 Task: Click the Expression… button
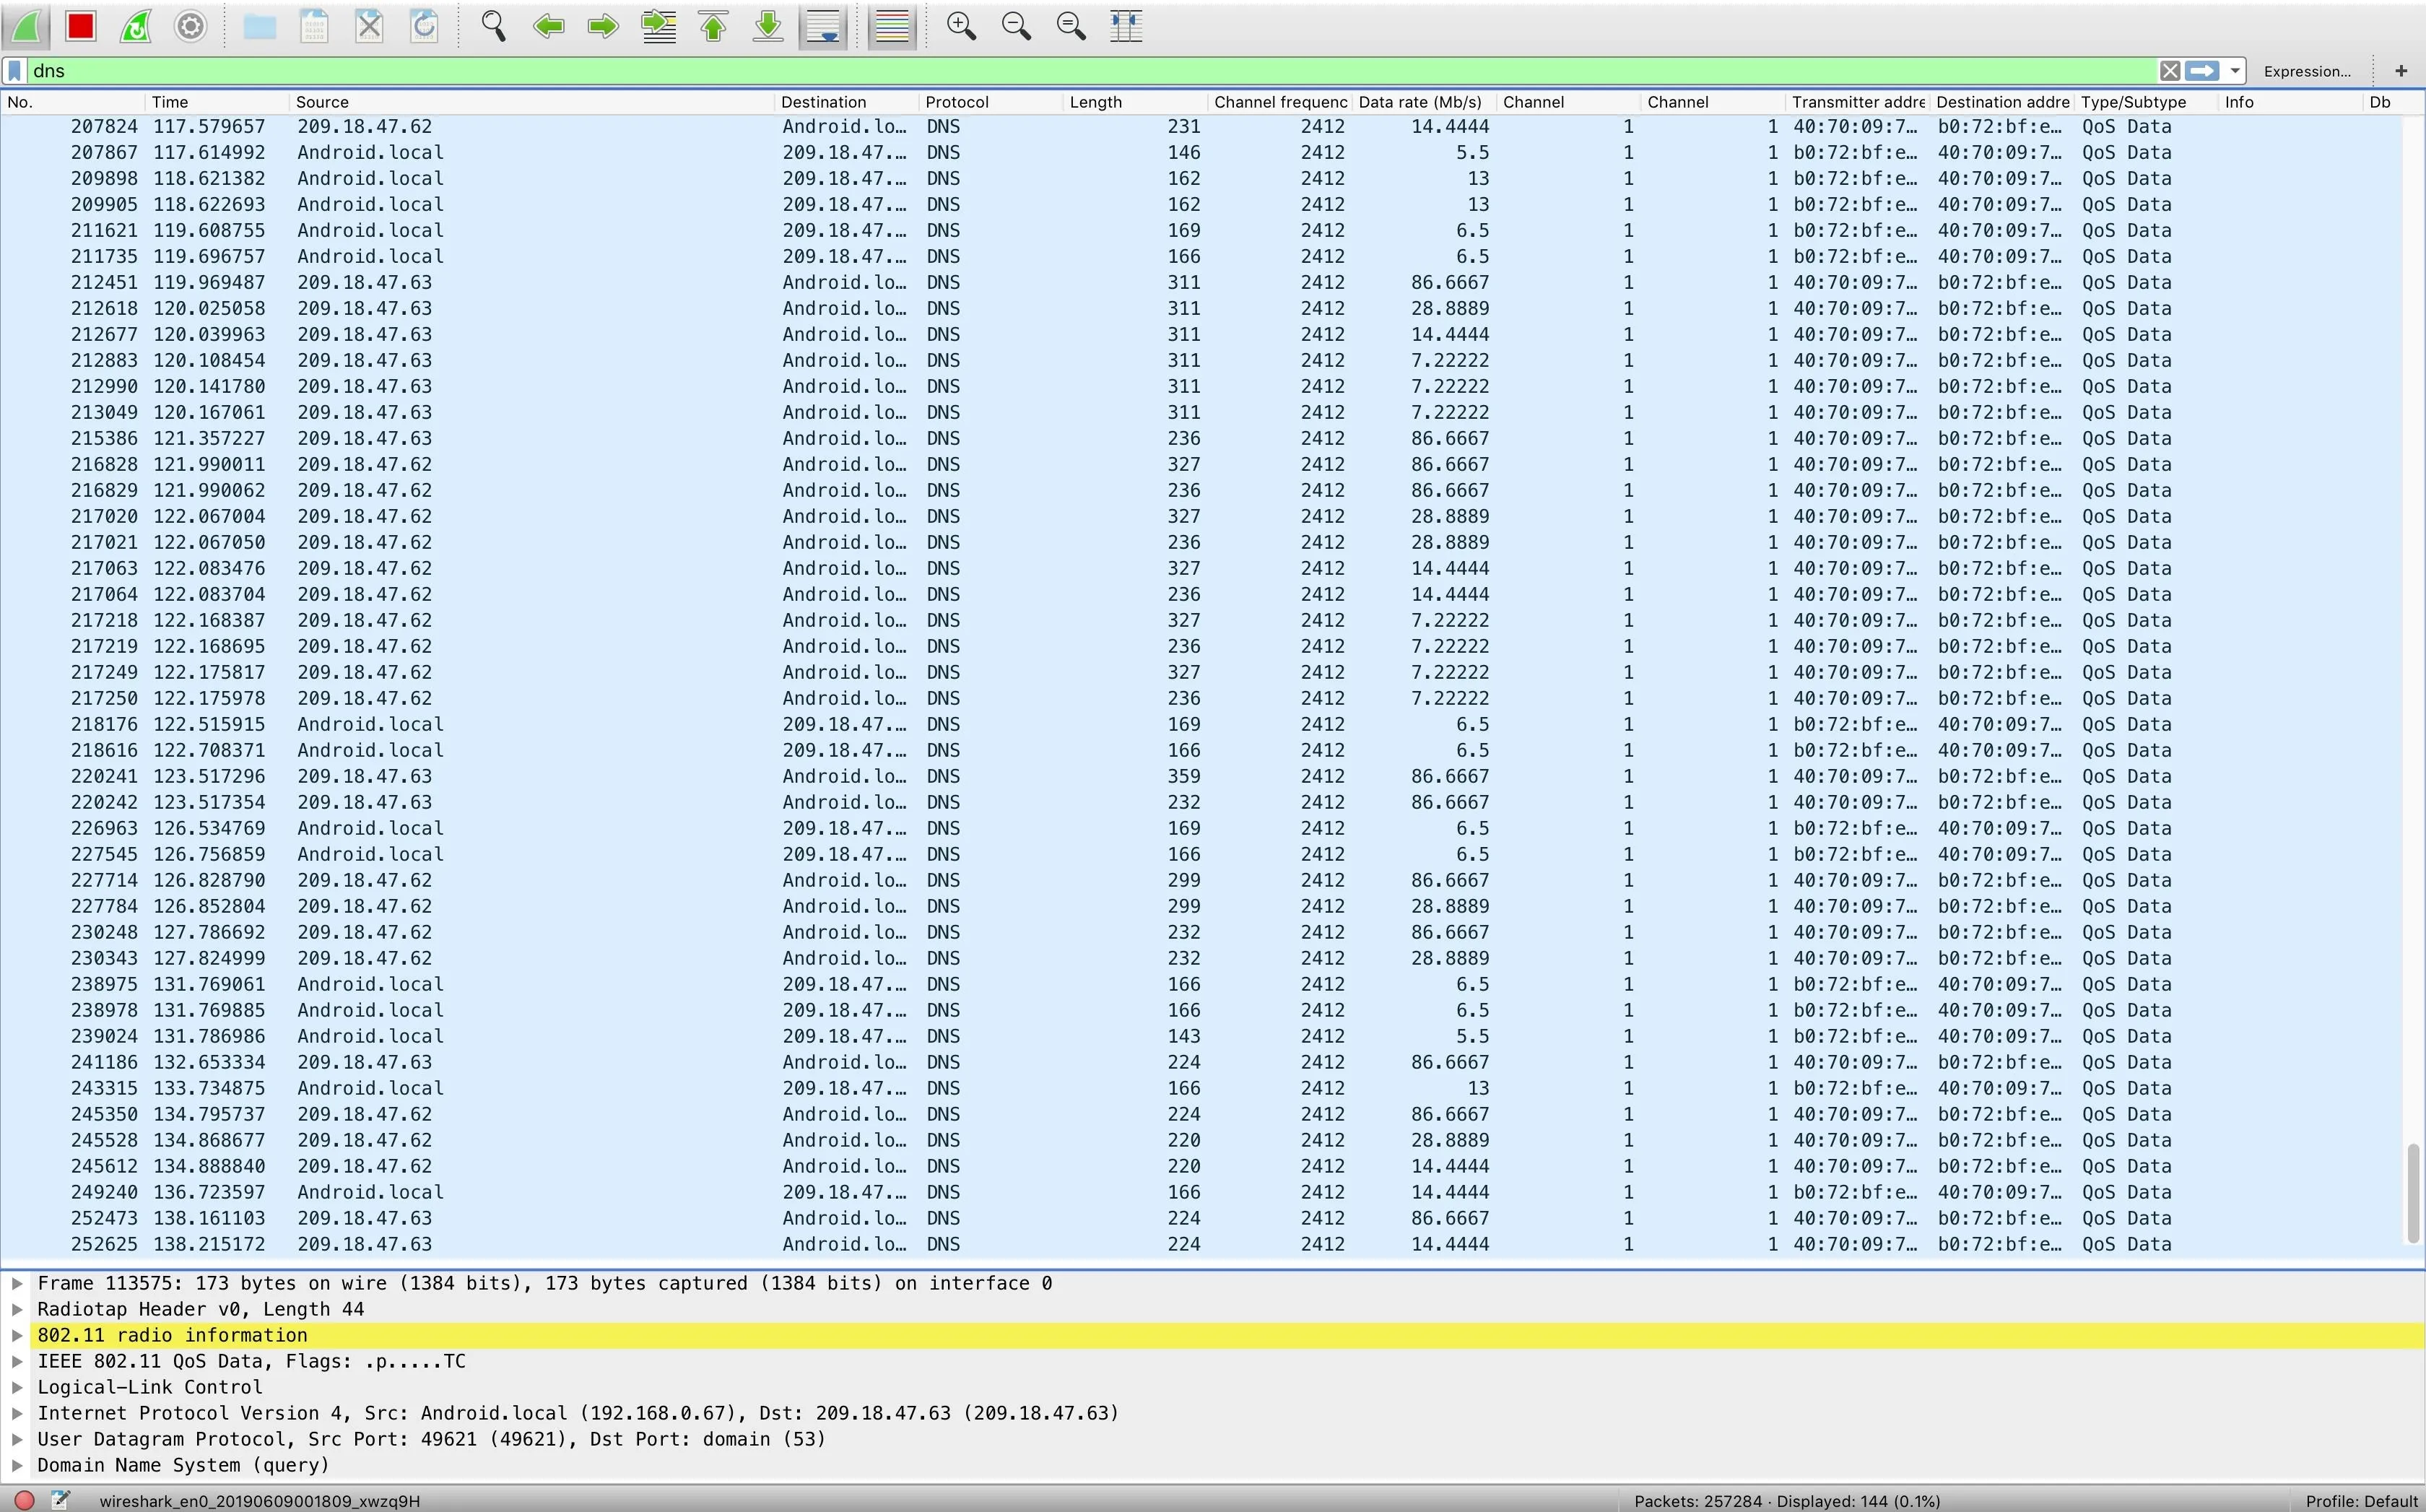2307,71
